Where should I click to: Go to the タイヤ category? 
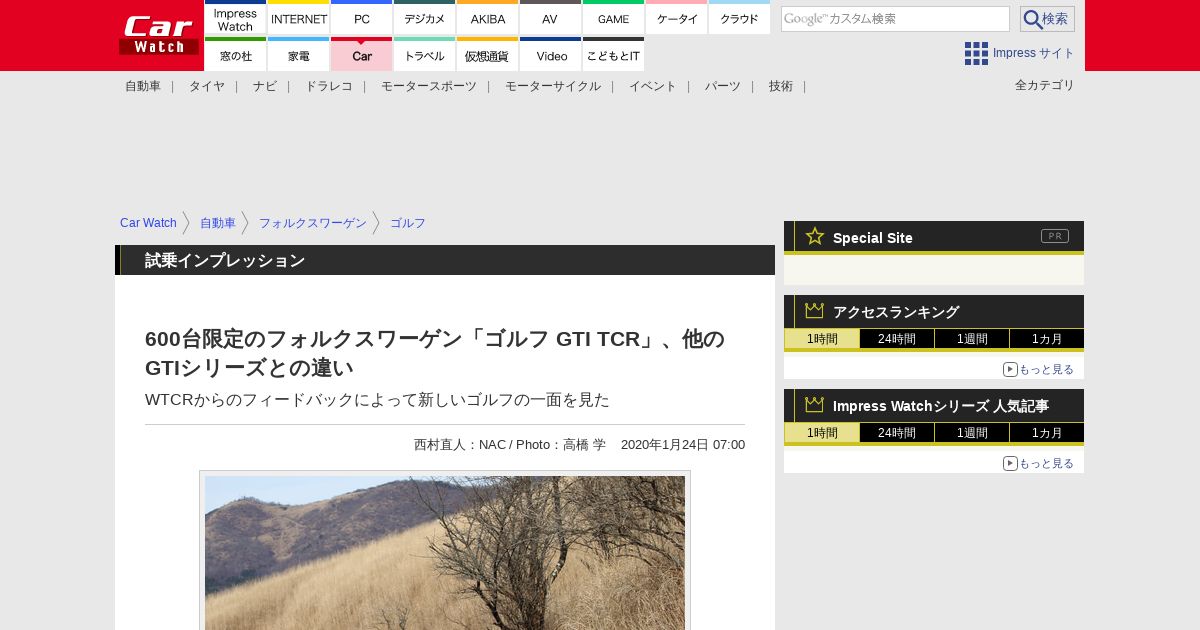(x=207, y=86)
